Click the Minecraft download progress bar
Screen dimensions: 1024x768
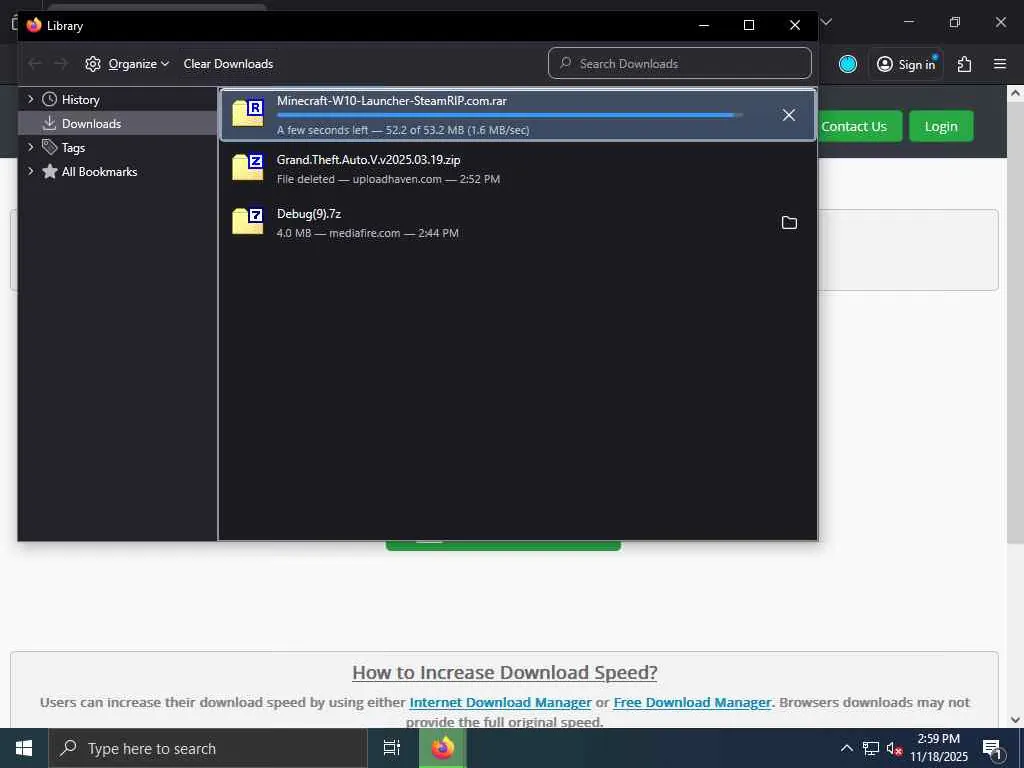pyautogui.click(x=509, y=115)
